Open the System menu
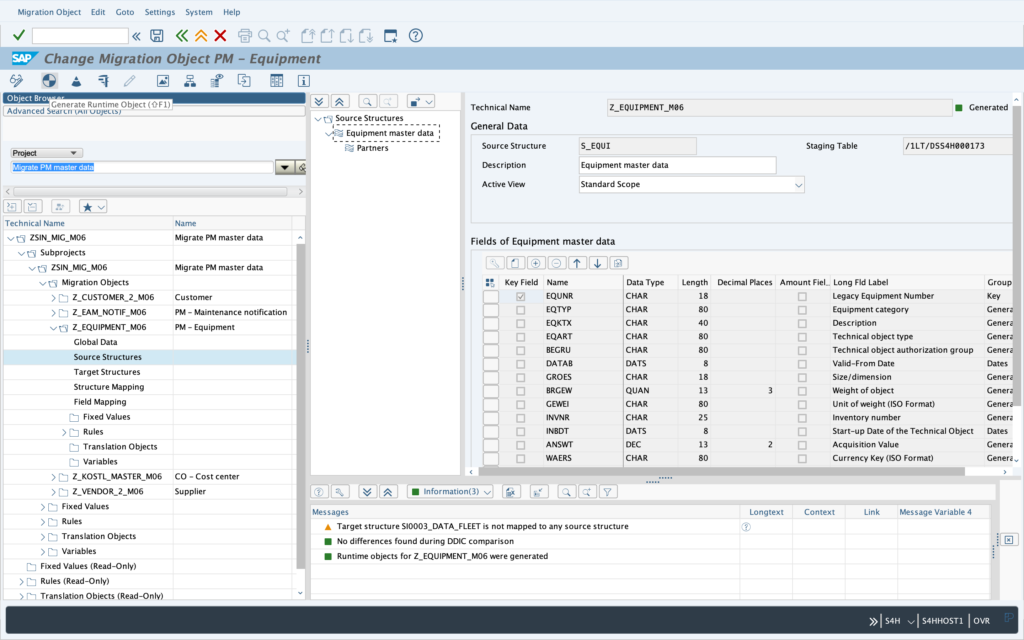 click(x=199, y=12)
